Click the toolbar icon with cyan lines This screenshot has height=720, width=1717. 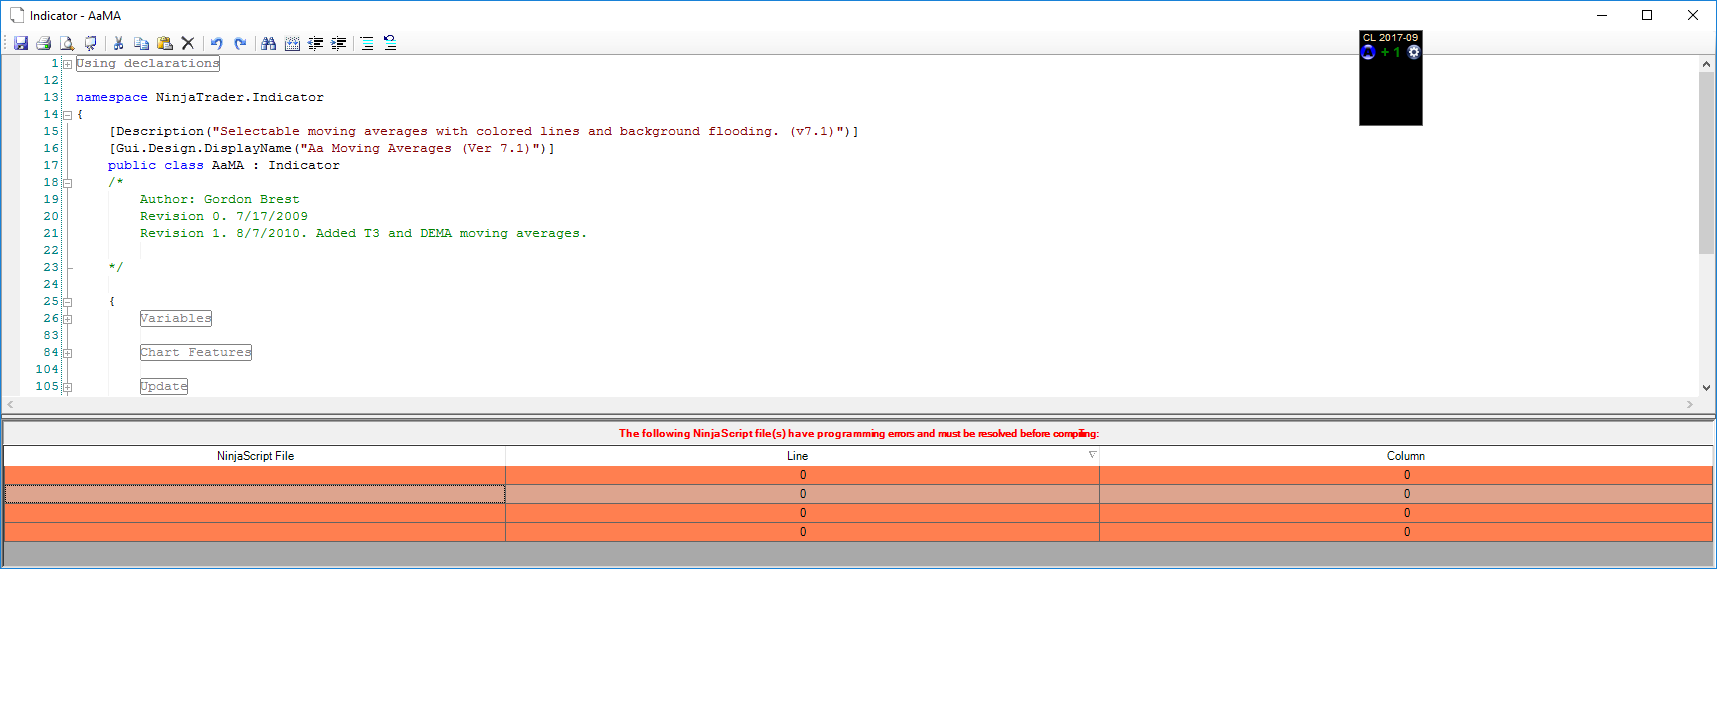coord(367,43)
